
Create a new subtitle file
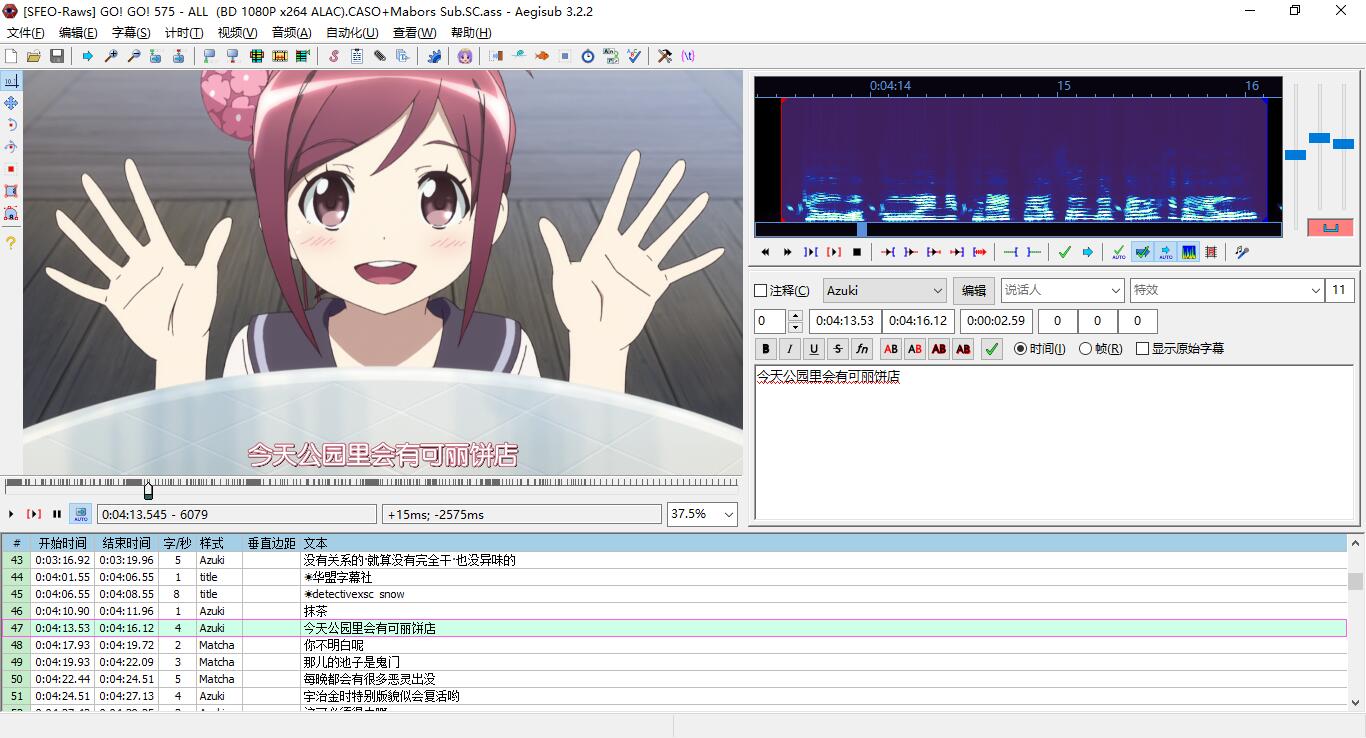point(10,56)
